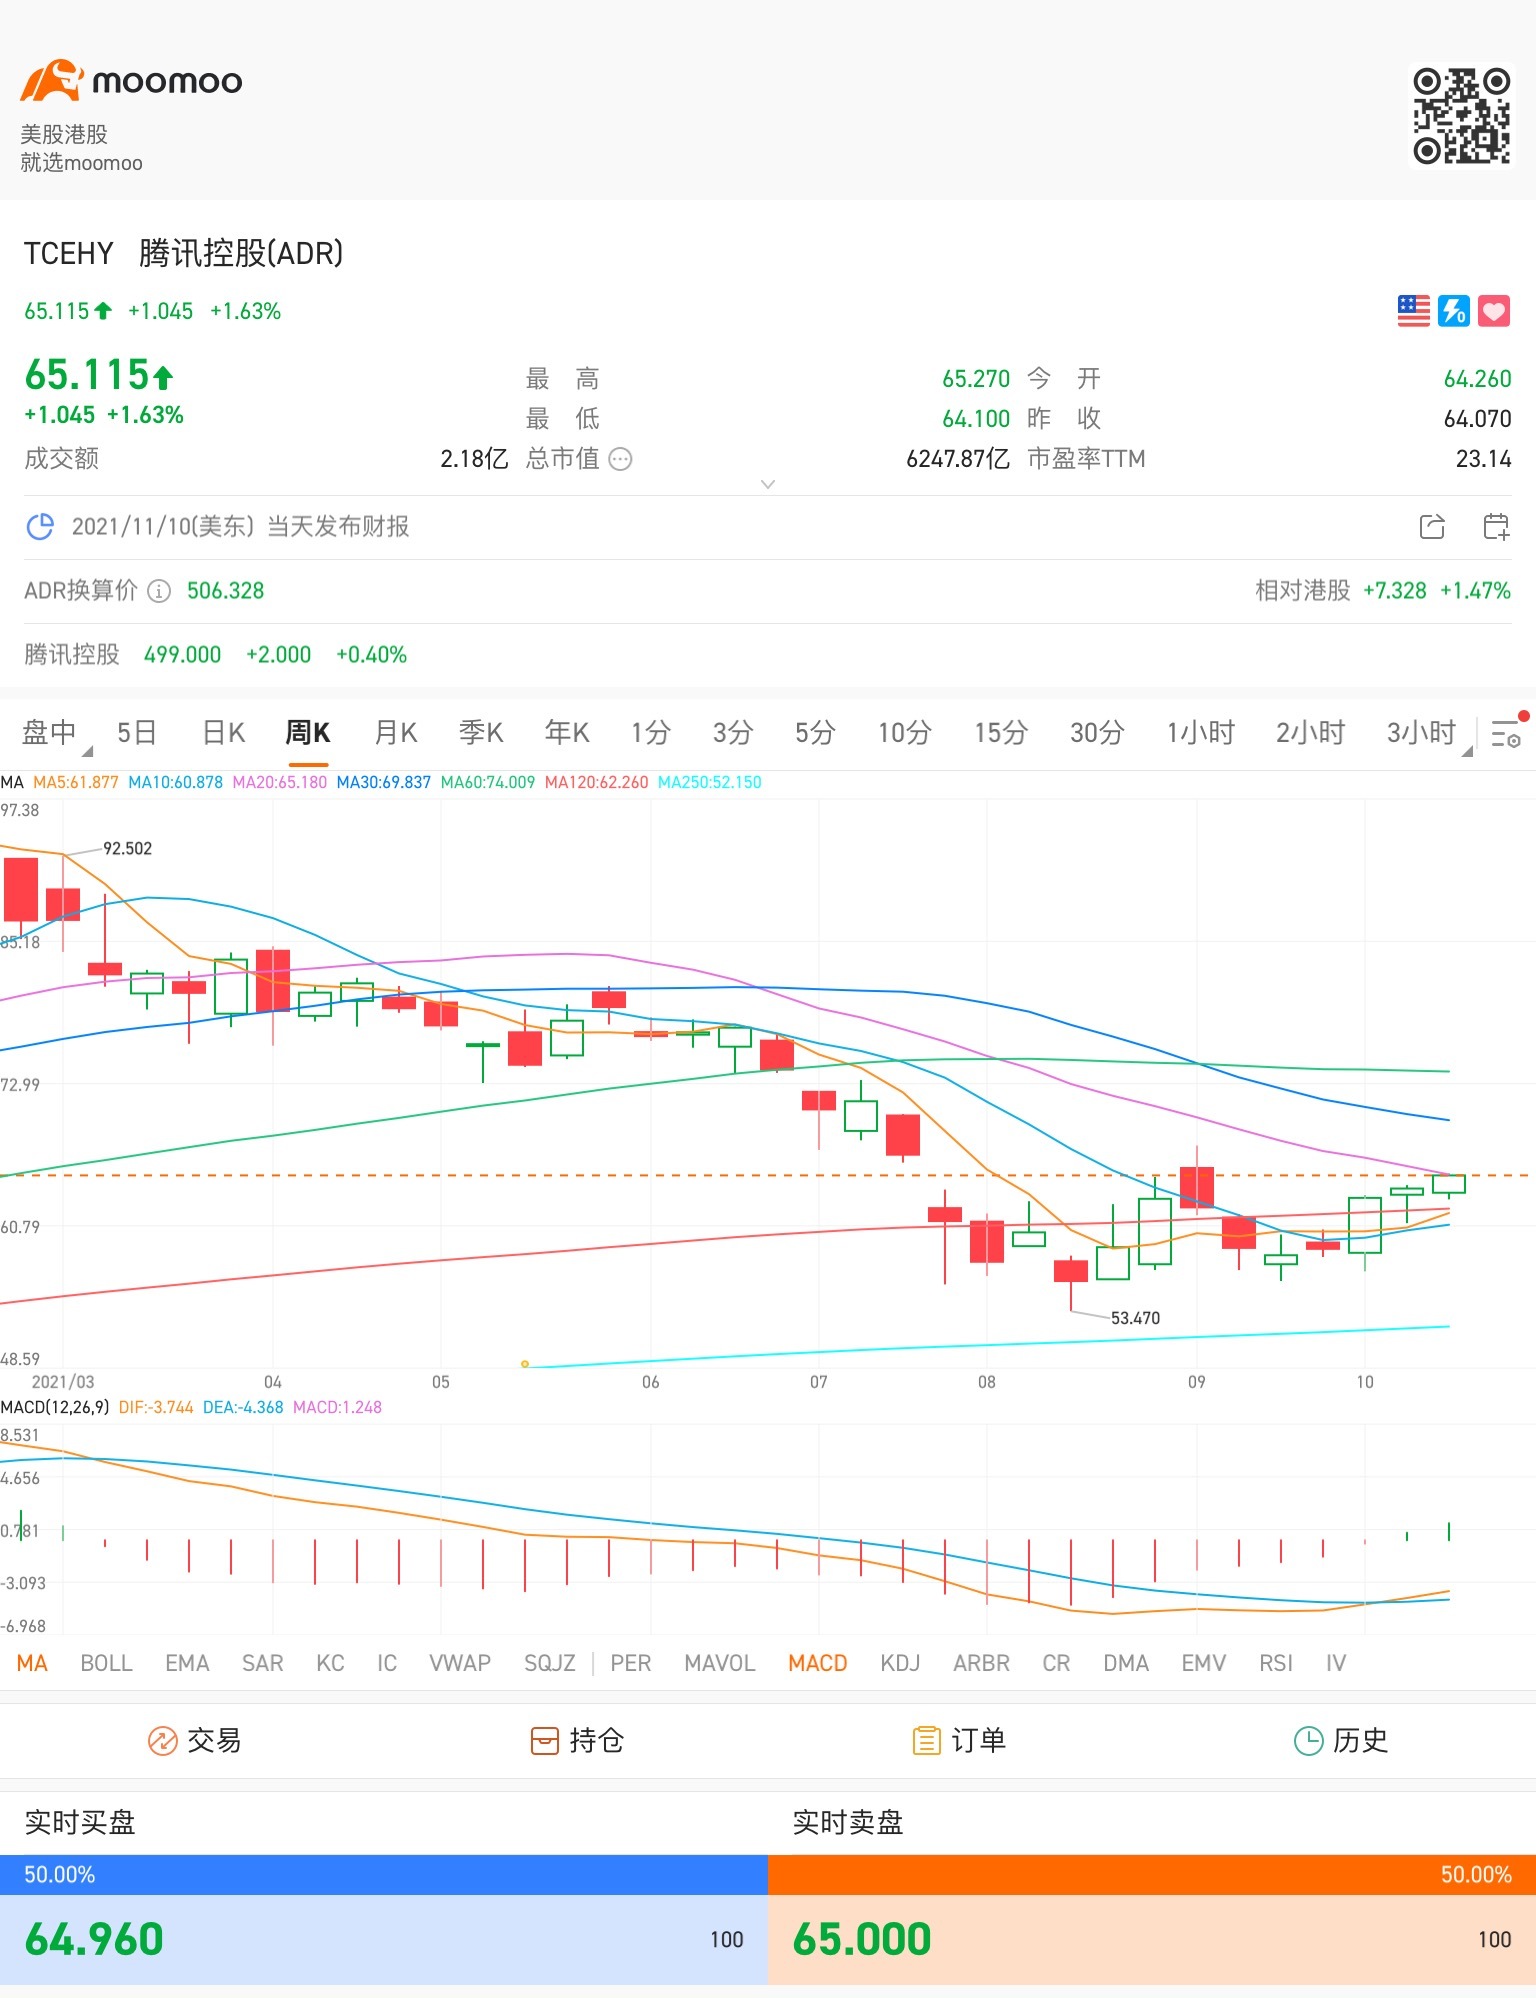Tap the moomoo logo

(131, 80)
